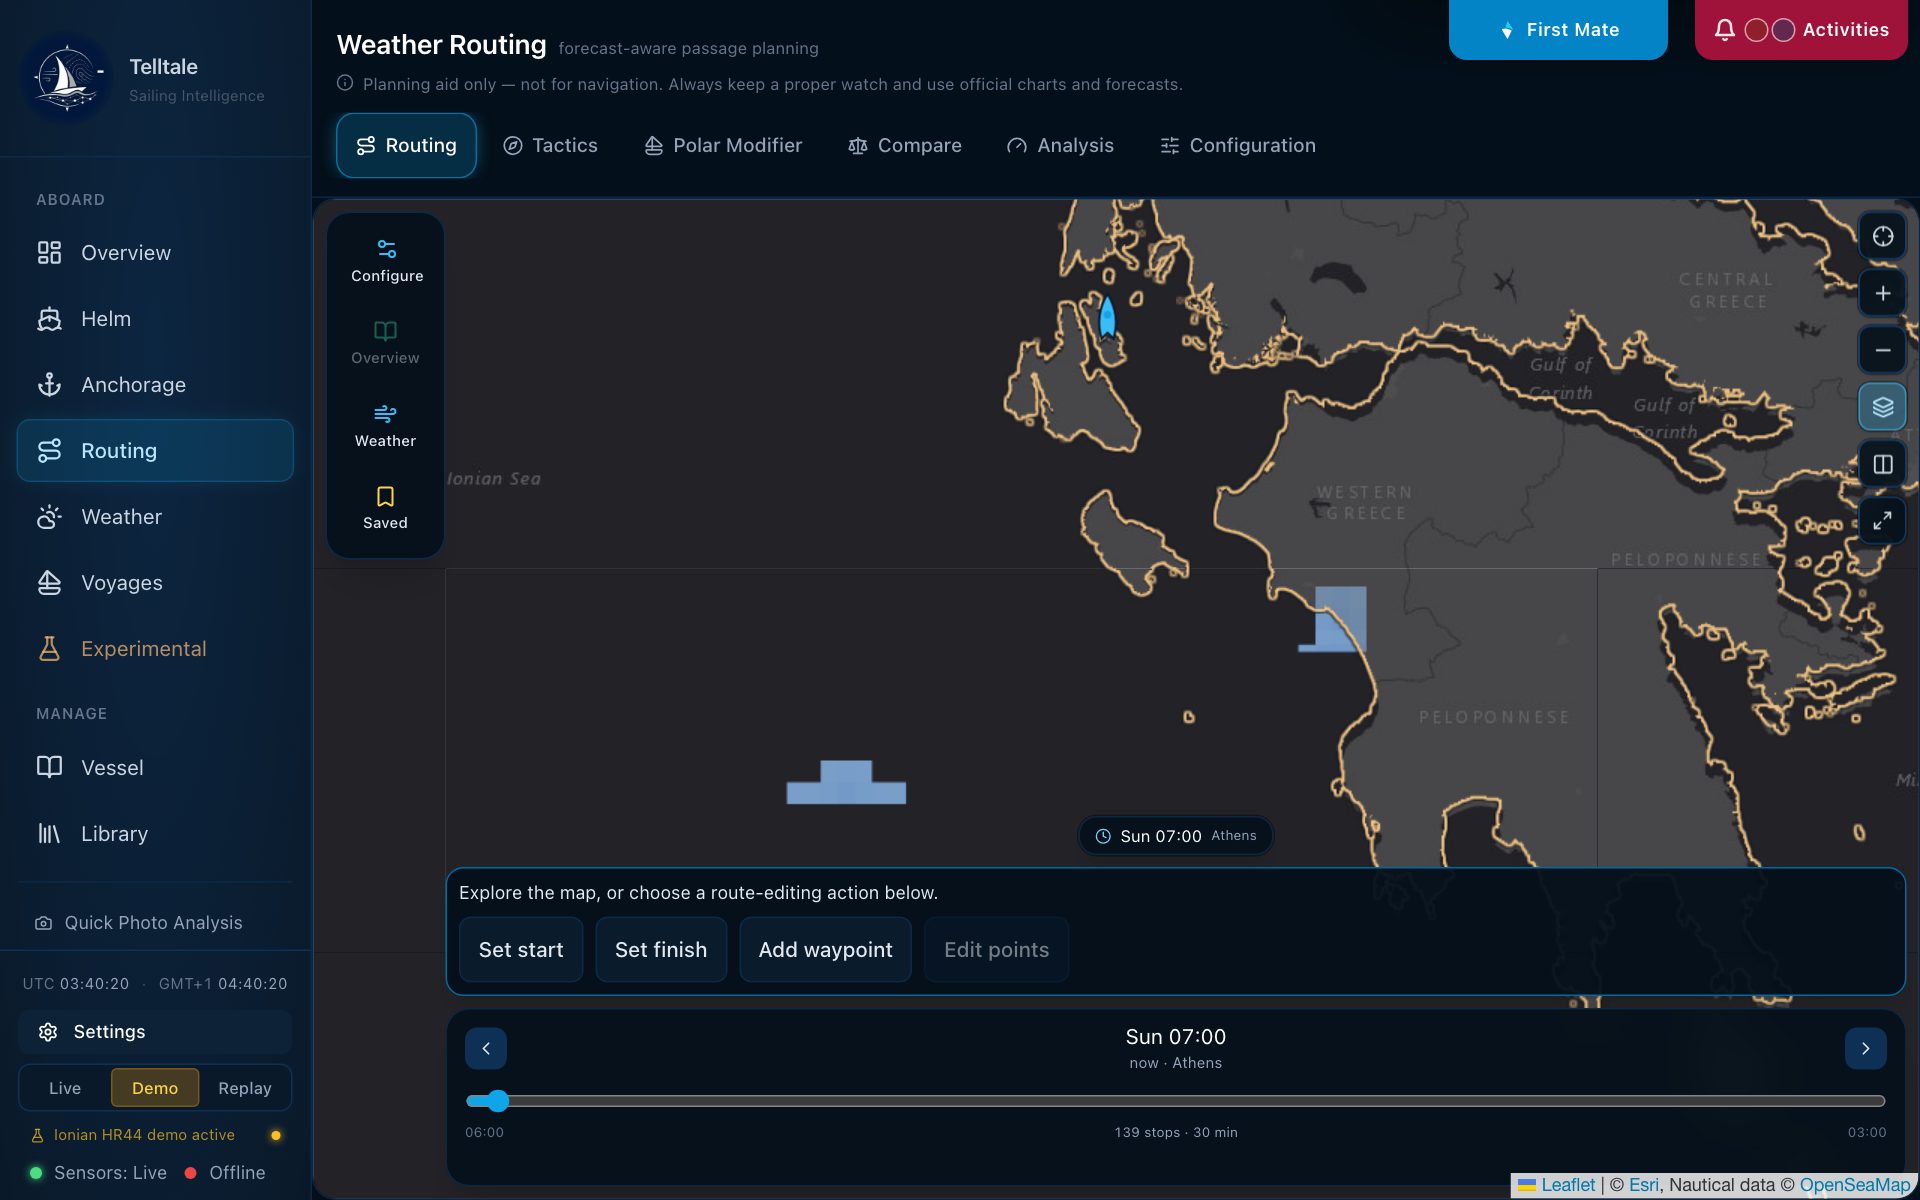
Task: Show Weather layer from the map panel
Action: click(385, 426)
